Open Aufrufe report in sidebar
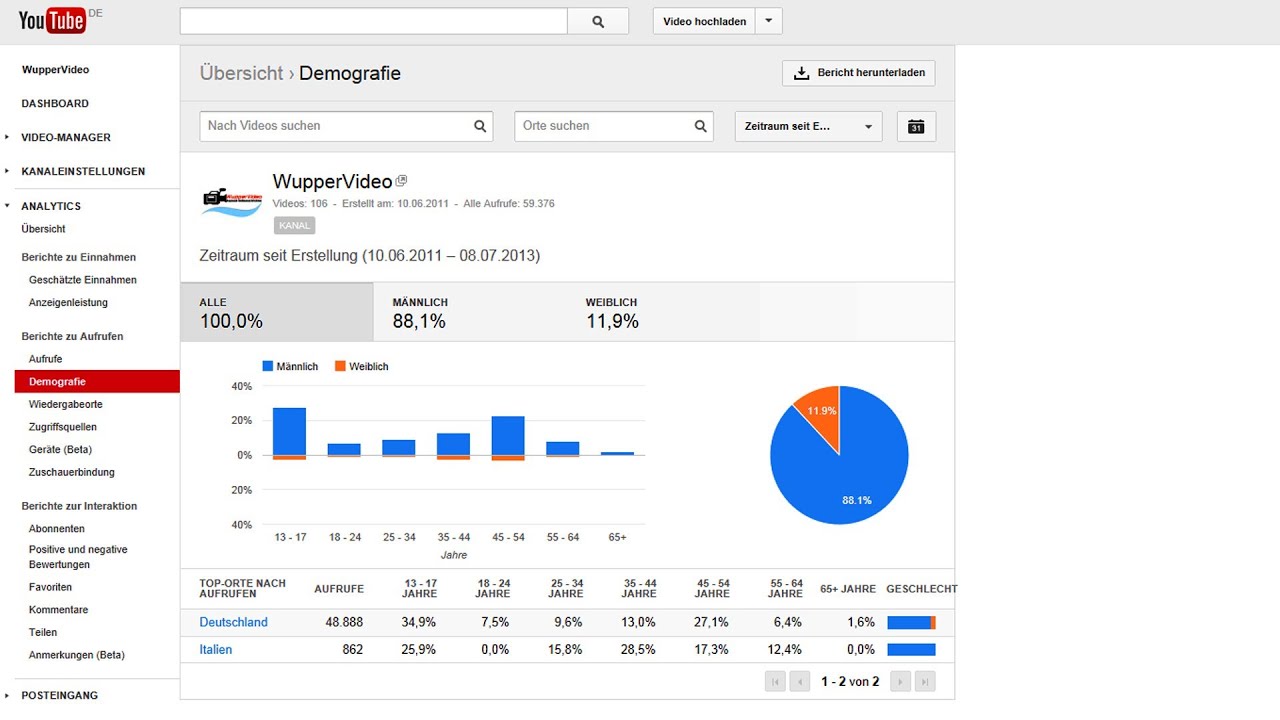 tap(46, 359)
